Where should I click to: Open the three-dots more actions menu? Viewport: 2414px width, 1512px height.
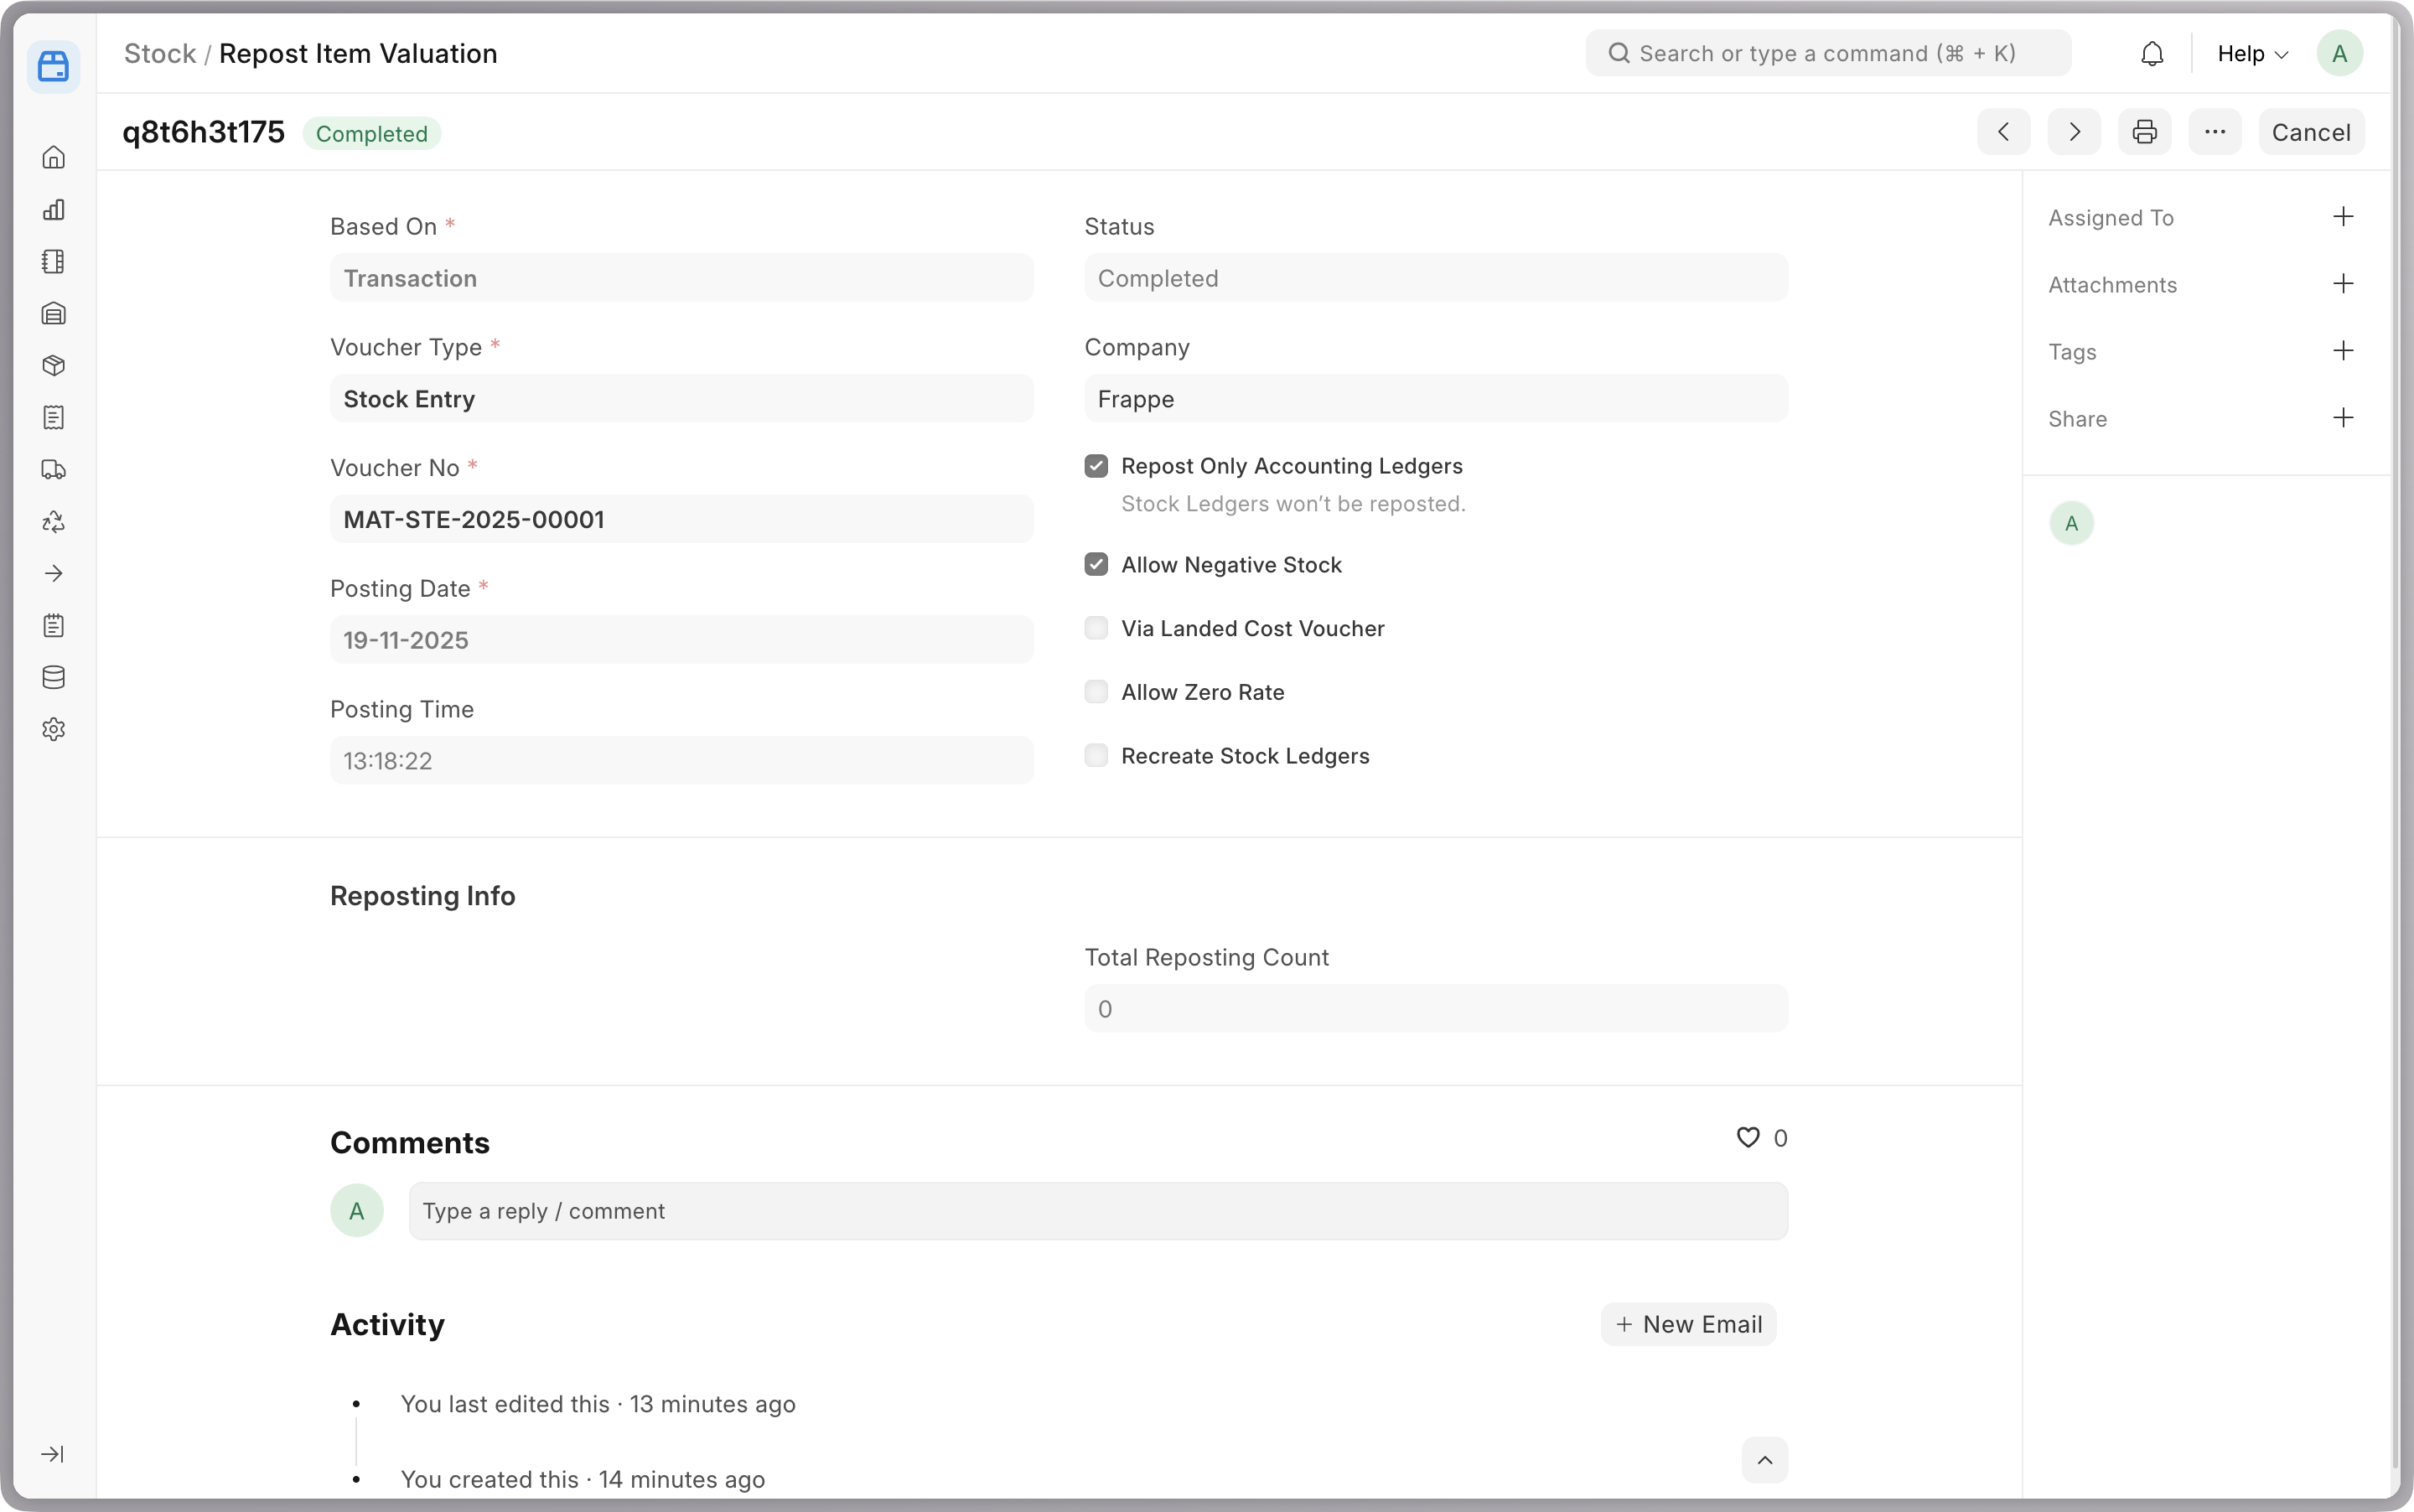click(x=2215, y=132)
